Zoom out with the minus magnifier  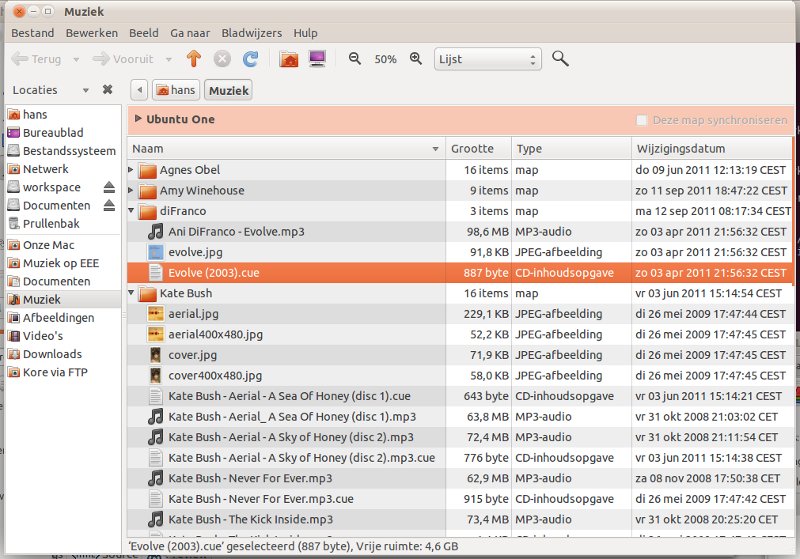[355, 59]
